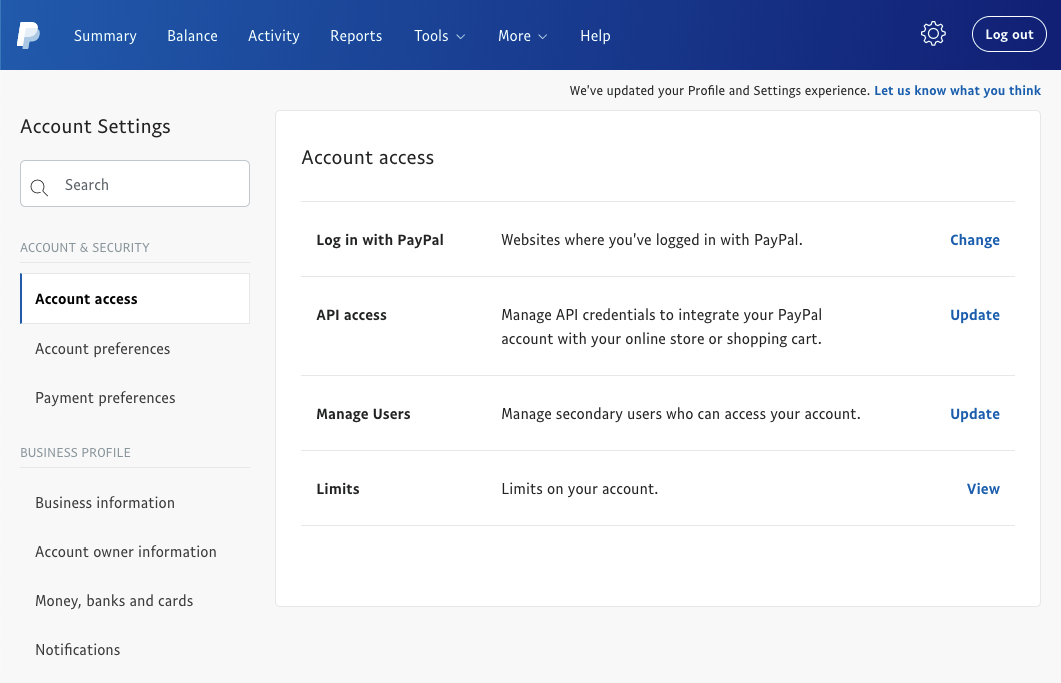Click the 'Log in with PayPal' row label
This screenshot has height=683, width=1061.
tap(380, 240)
